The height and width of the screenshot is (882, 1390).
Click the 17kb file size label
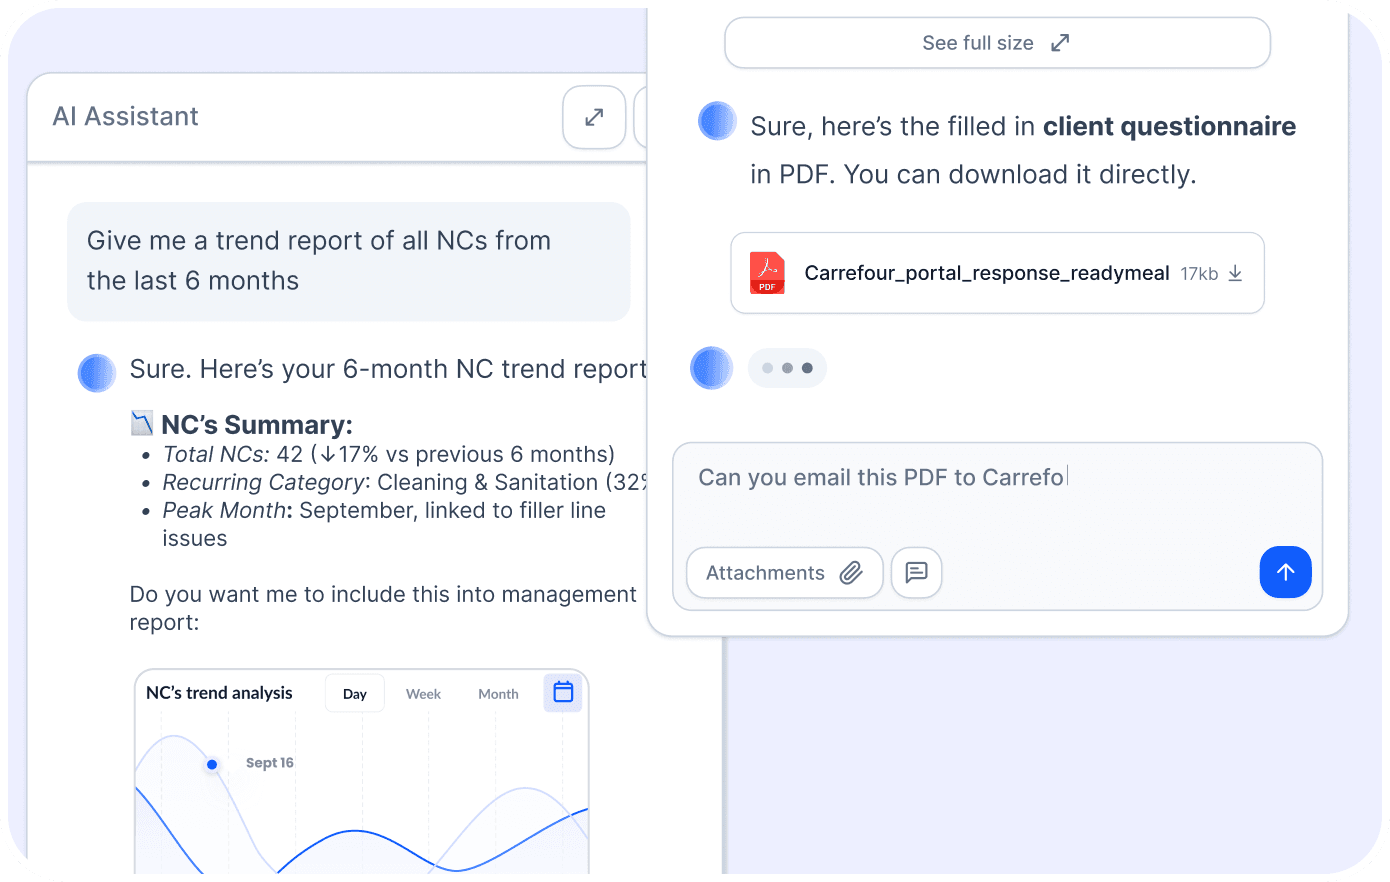click(1199, 274)
